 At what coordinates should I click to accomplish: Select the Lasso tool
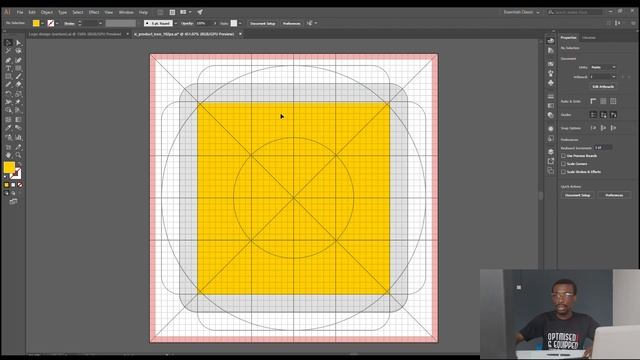point(18,51)
